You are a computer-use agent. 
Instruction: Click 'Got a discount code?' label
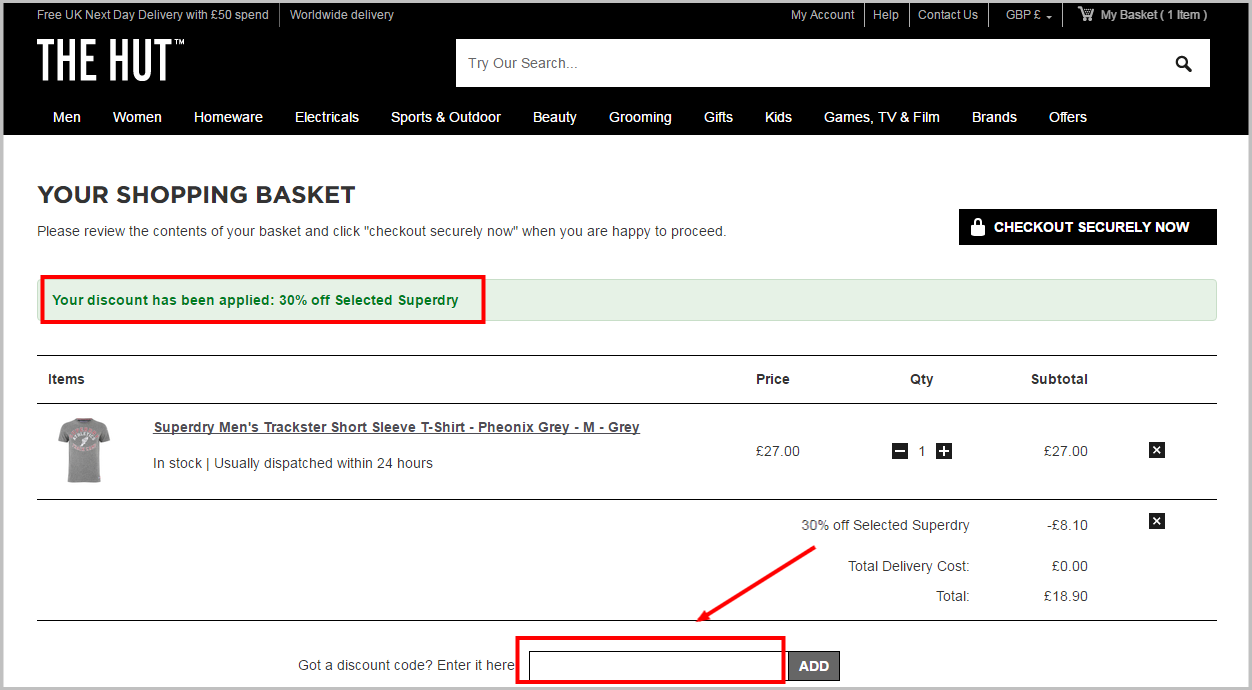pos(407,665)
